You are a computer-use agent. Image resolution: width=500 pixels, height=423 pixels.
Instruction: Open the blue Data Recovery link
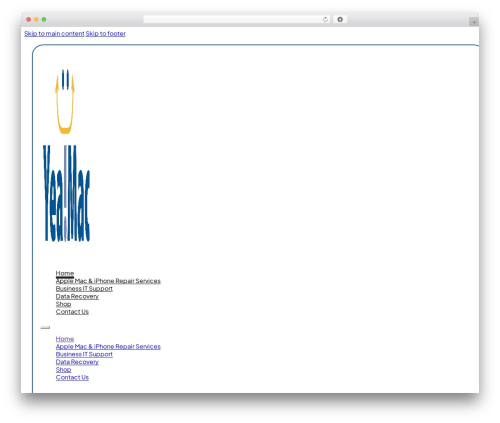[77, 362]
